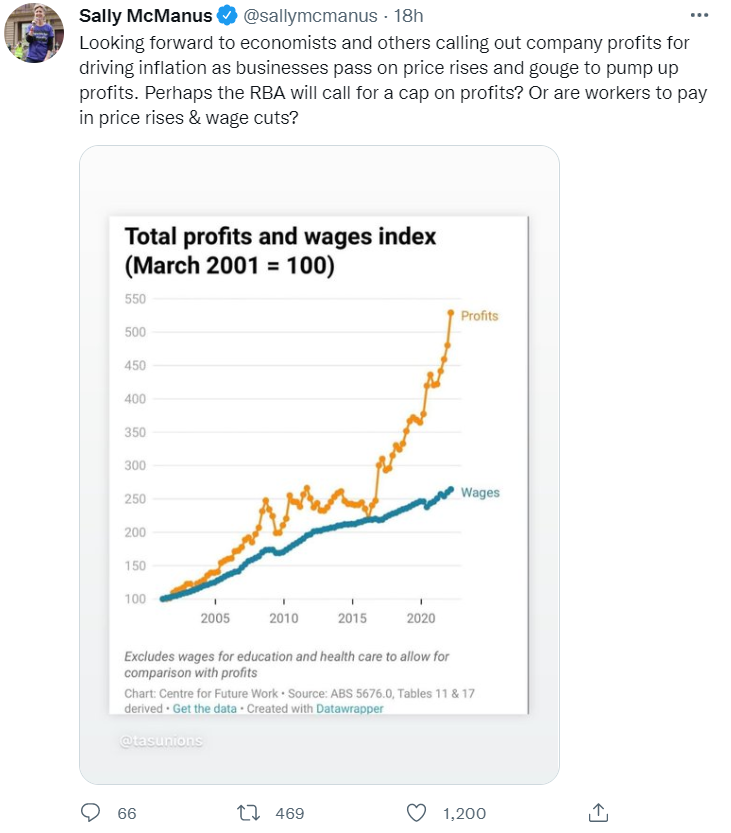Click the teal Wages line label

tap(480, 493)
